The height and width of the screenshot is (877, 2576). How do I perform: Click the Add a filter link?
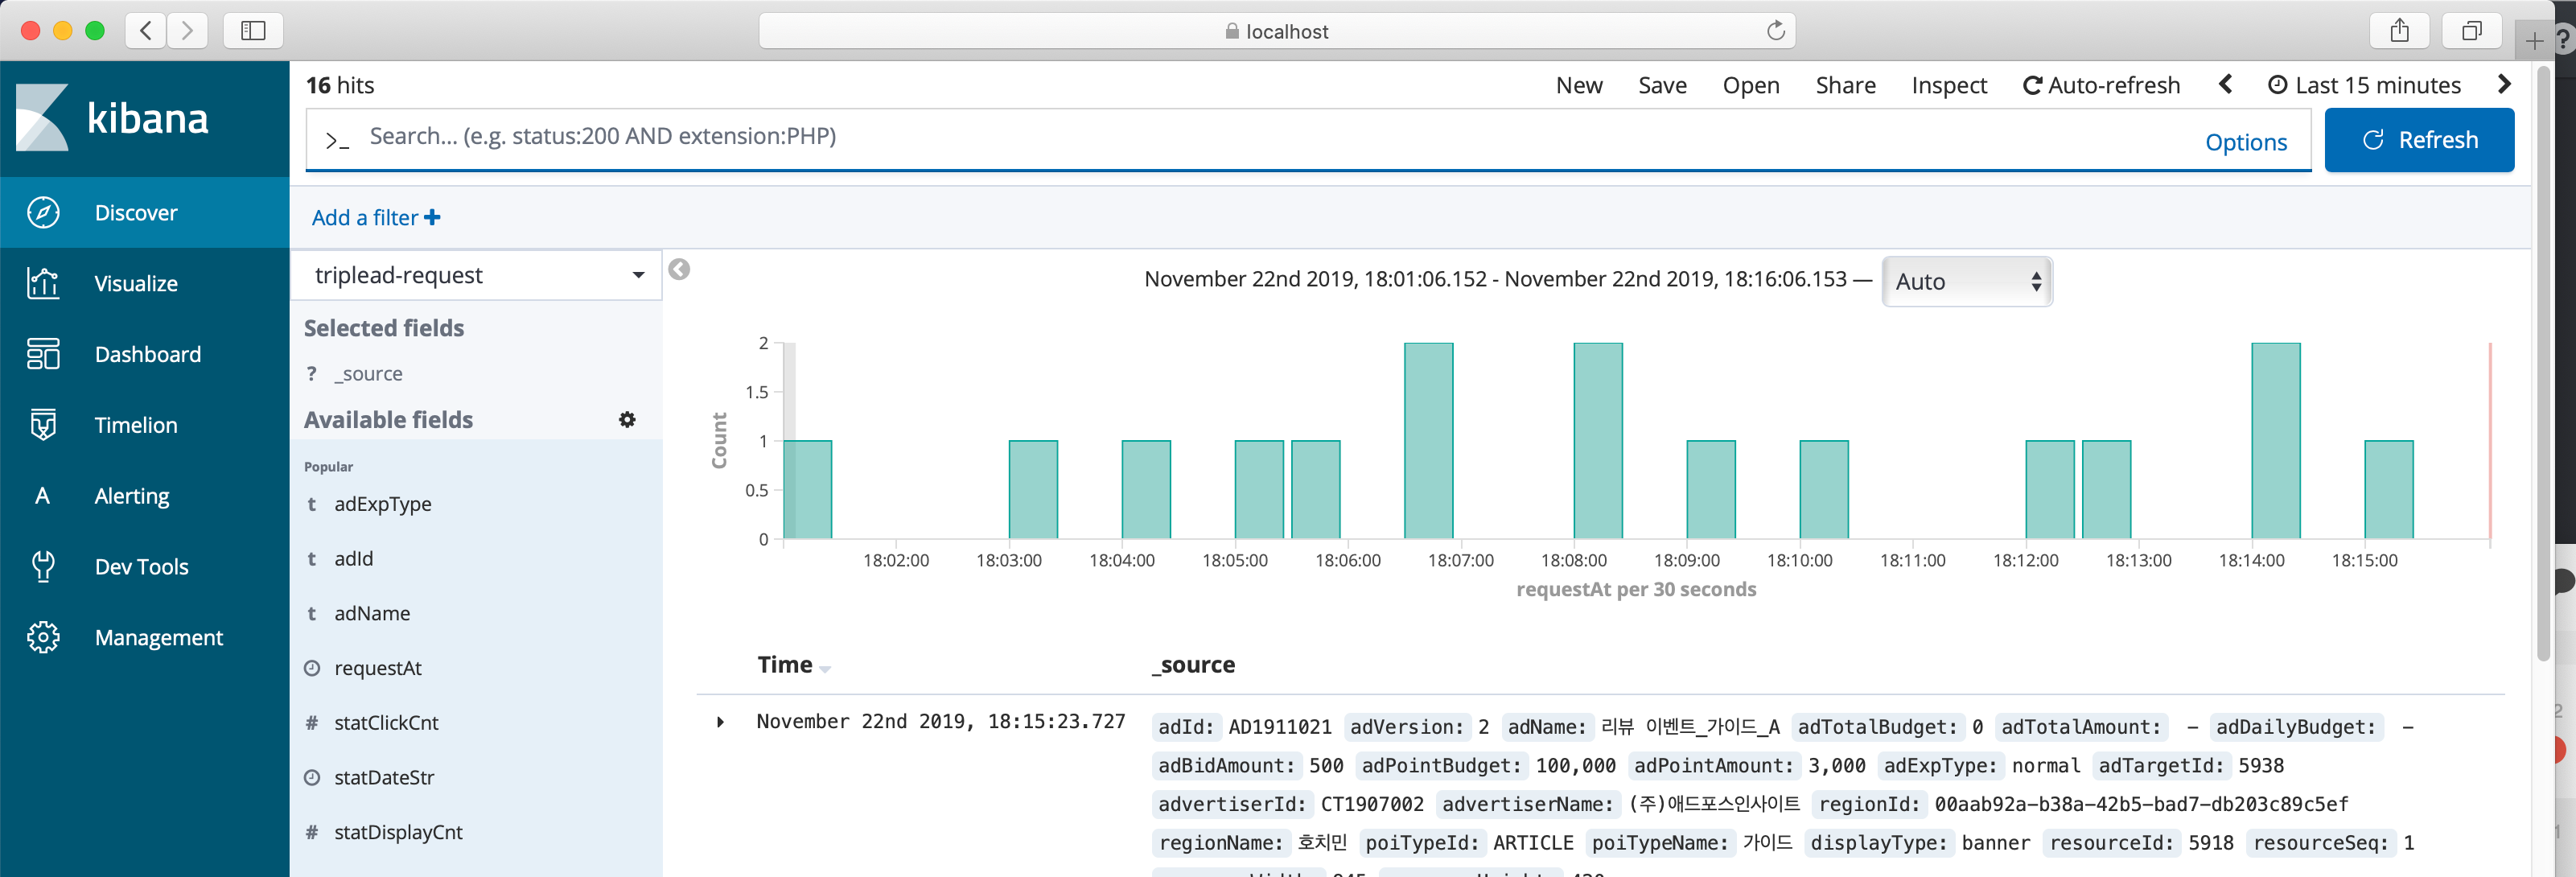[375, 218]
